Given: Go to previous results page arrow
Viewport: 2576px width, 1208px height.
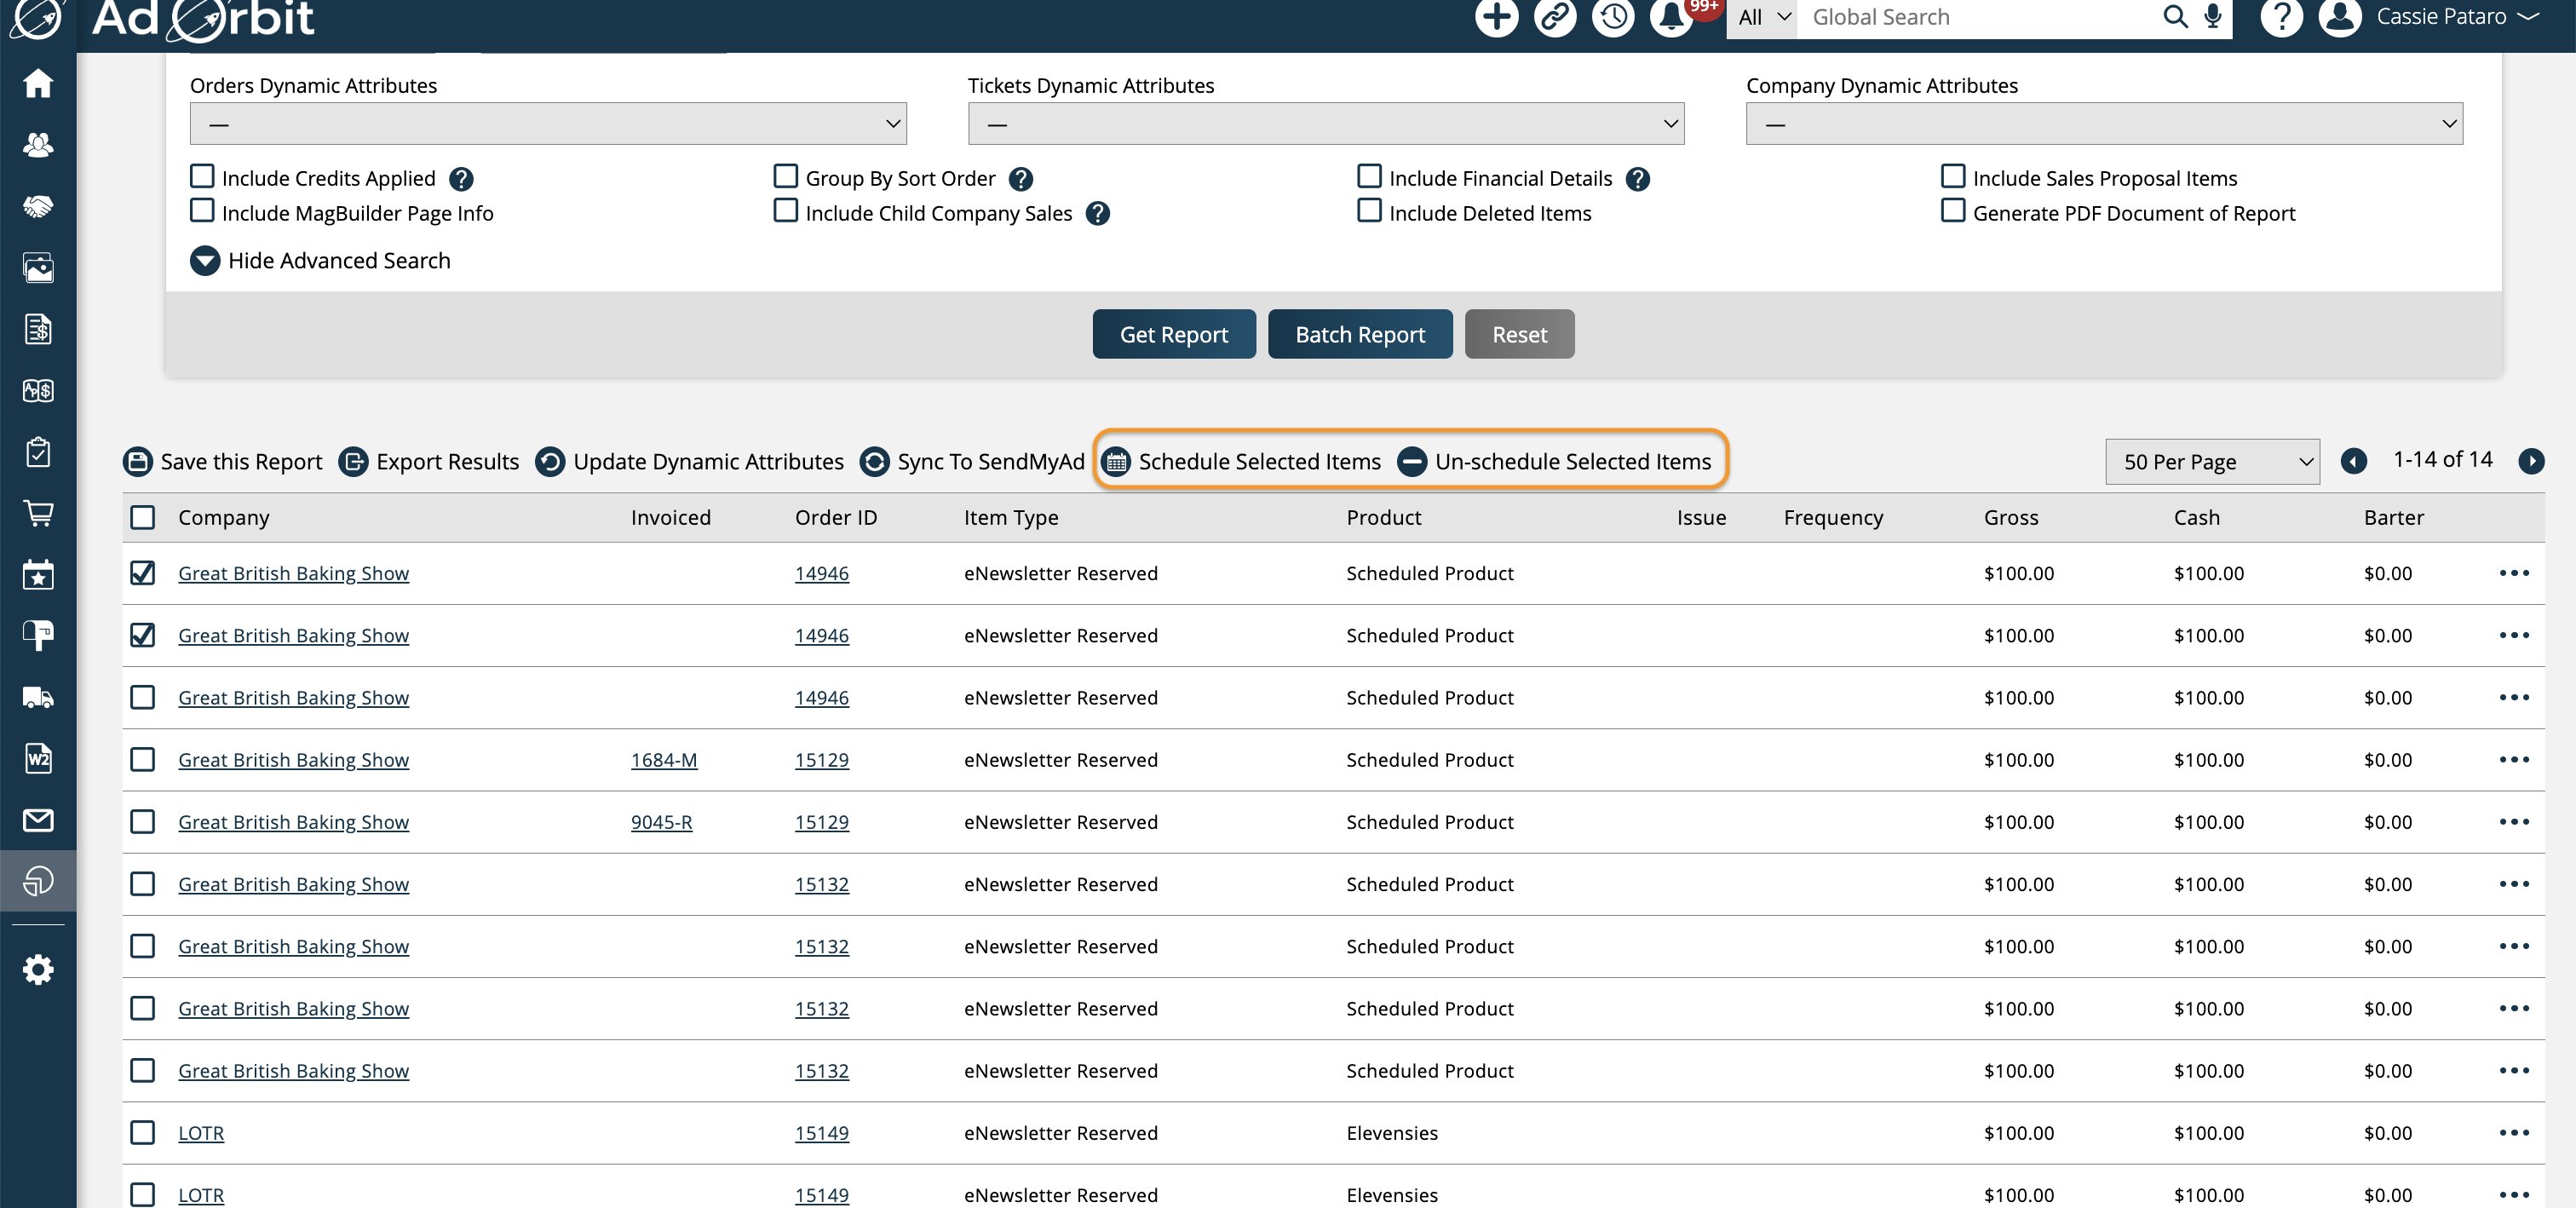Looking at the screenshot, I should pos(2353,461).
